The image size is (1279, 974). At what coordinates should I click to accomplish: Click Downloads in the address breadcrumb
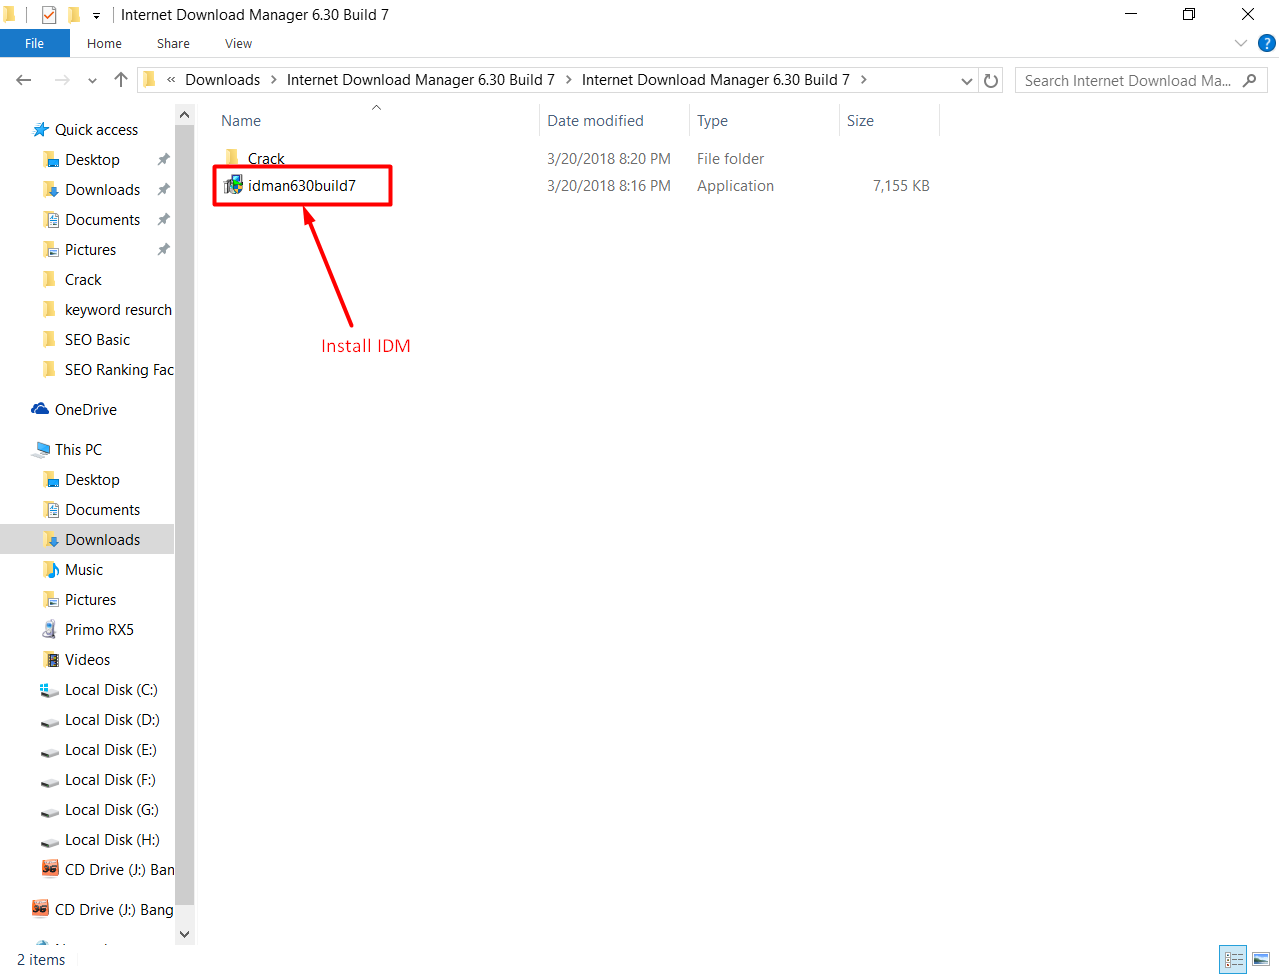point(222,80)
